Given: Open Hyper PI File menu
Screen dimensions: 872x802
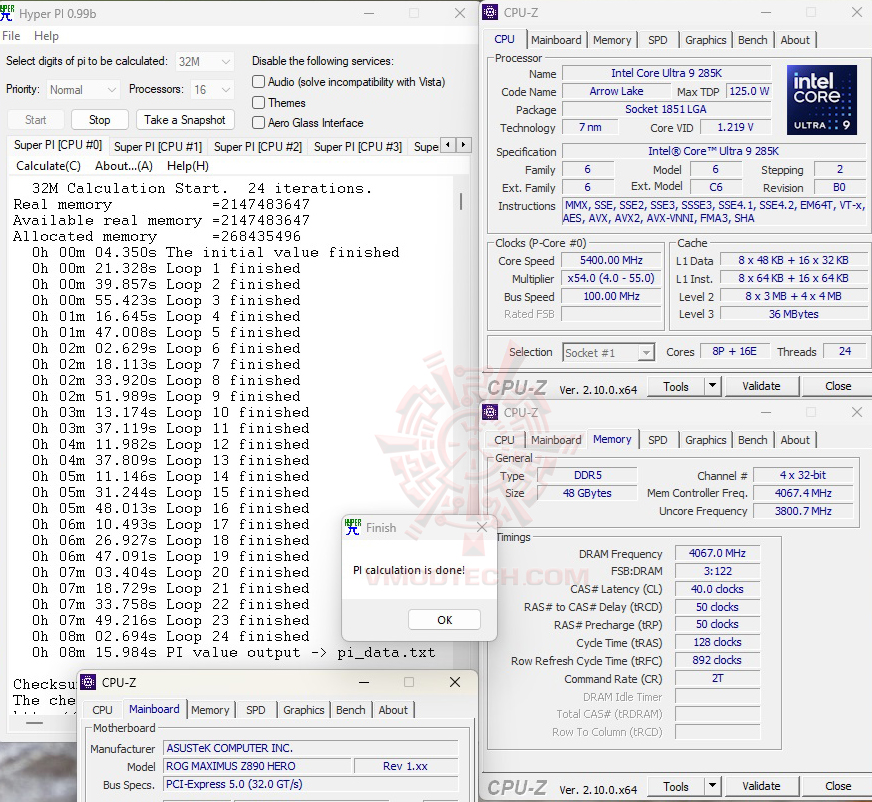Looking at the screenshot, I should pyautogui.click(x=11, y=36).
